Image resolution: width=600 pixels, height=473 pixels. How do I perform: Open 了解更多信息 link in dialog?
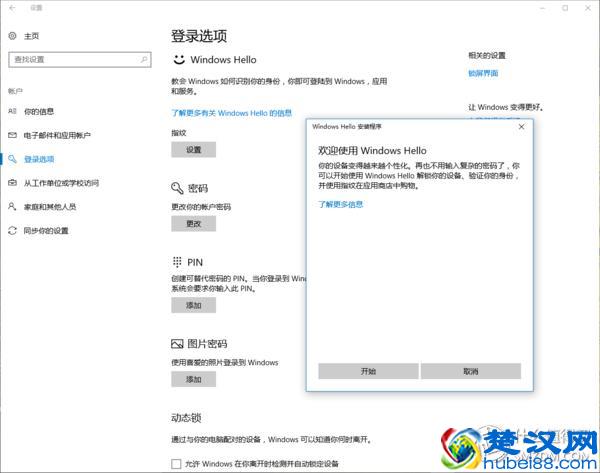[341, 204]
